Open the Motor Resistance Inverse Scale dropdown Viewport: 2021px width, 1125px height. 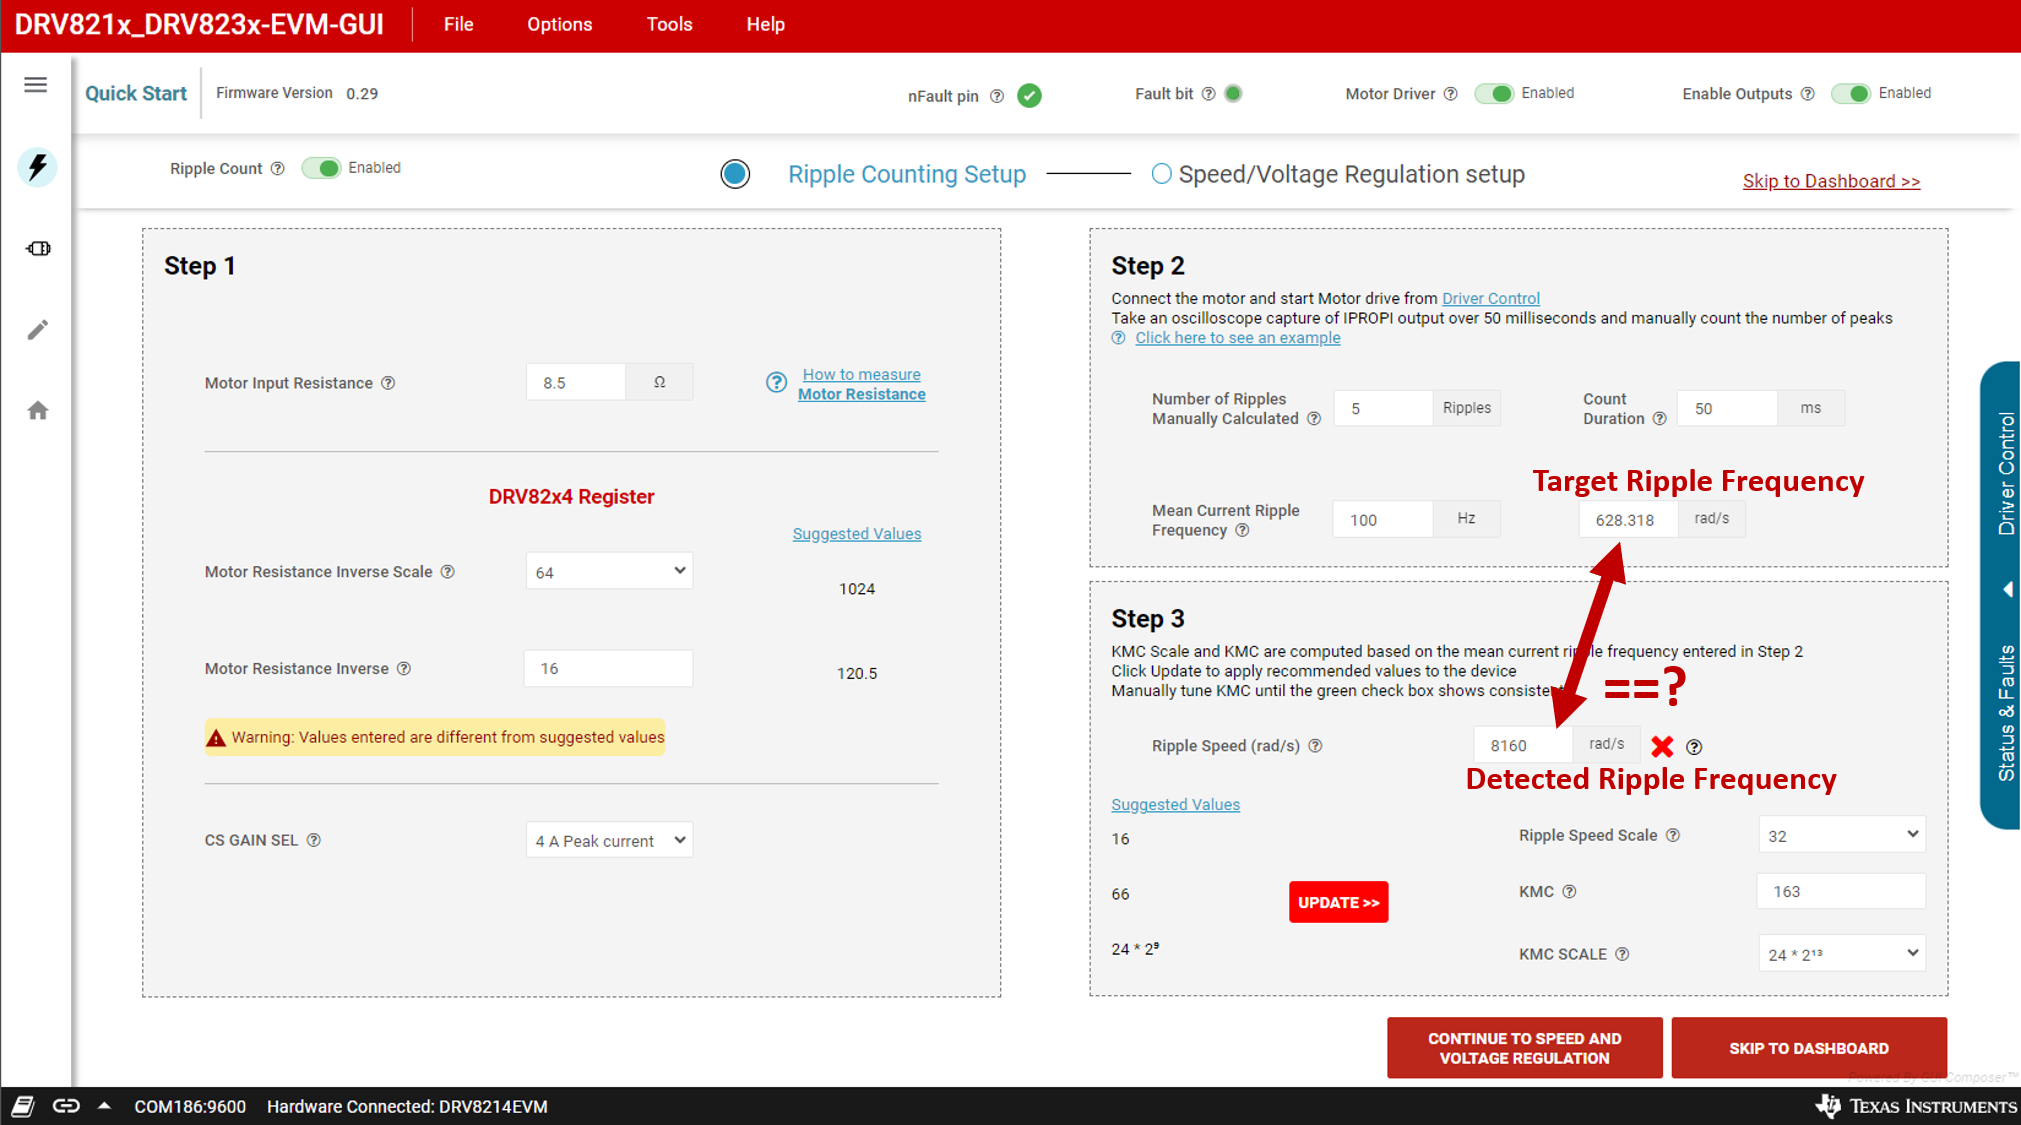pyautogui.click(x=609, y=571)
